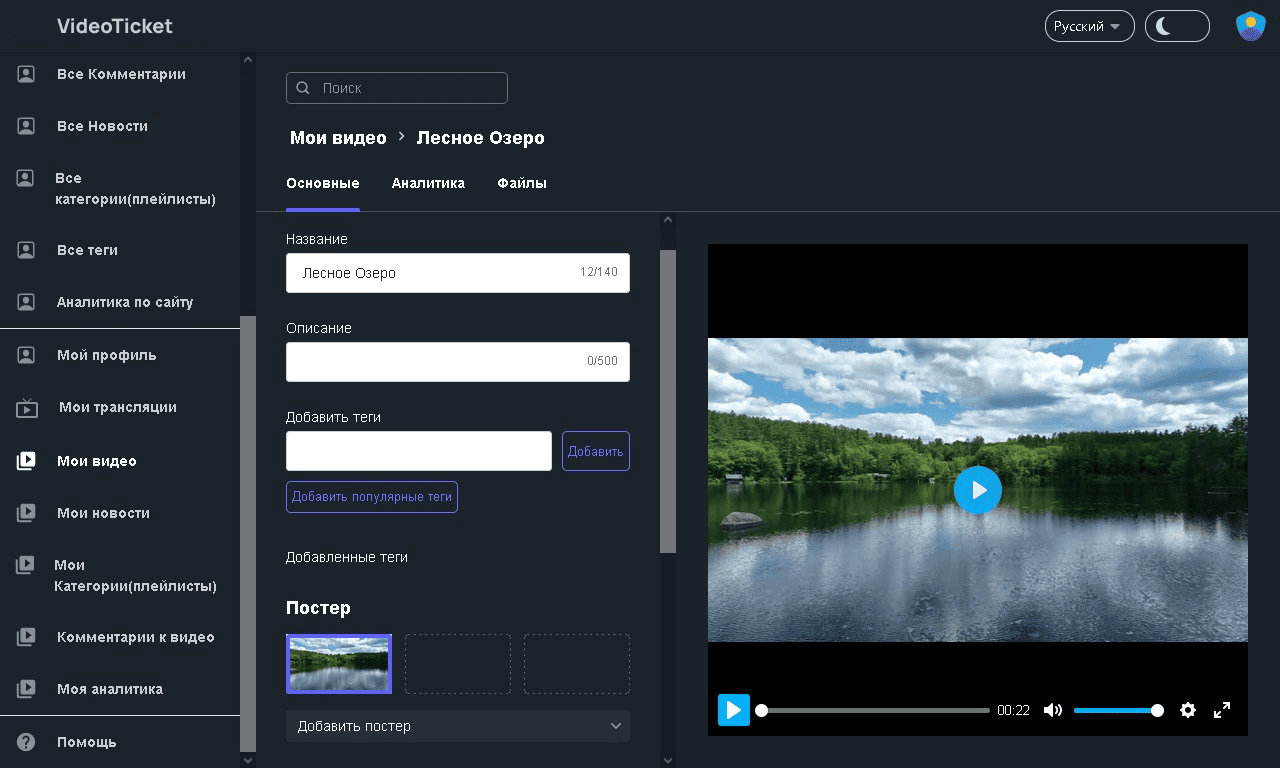Click the video player settings gear icon
Screen dimensions: 1280x768
click(x=1188, y=710)
